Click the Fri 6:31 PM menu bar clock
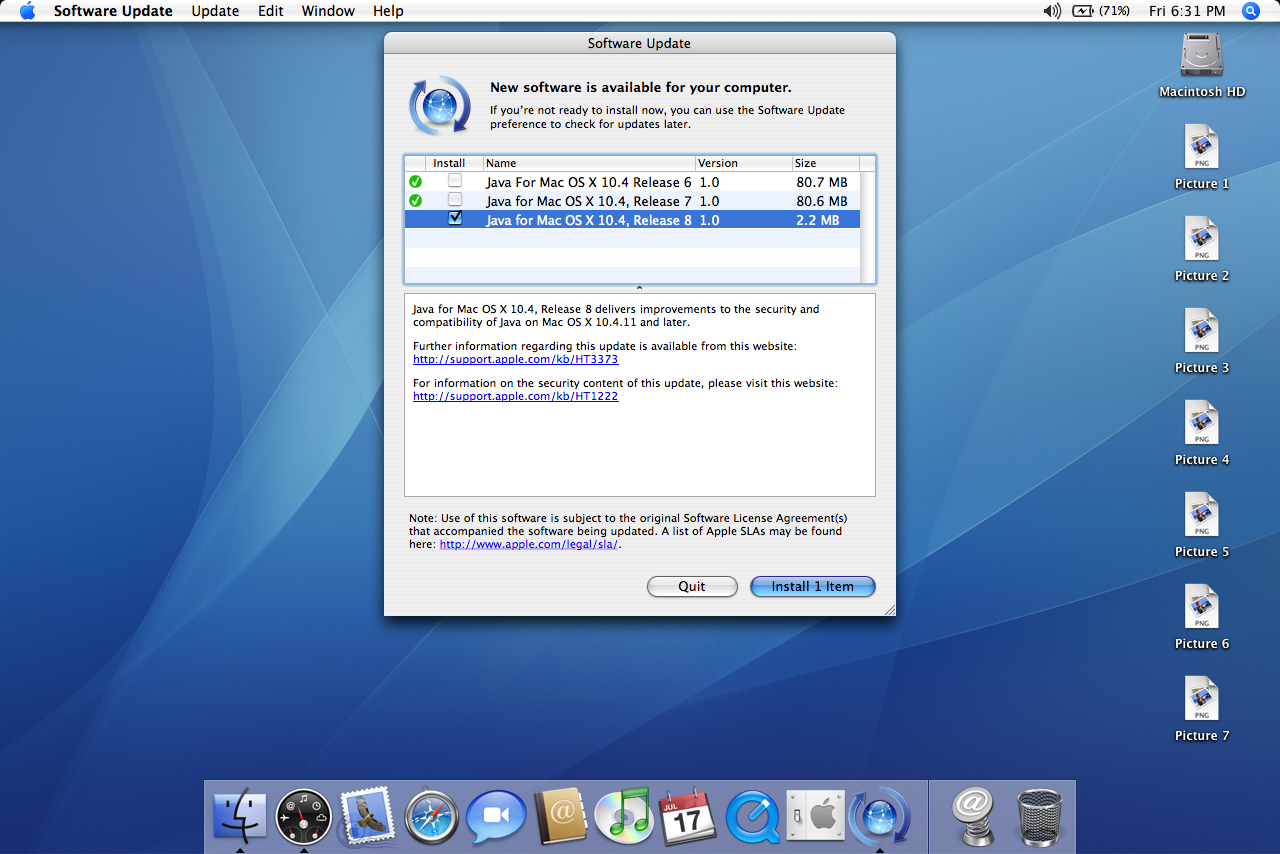 [1187, 11]
